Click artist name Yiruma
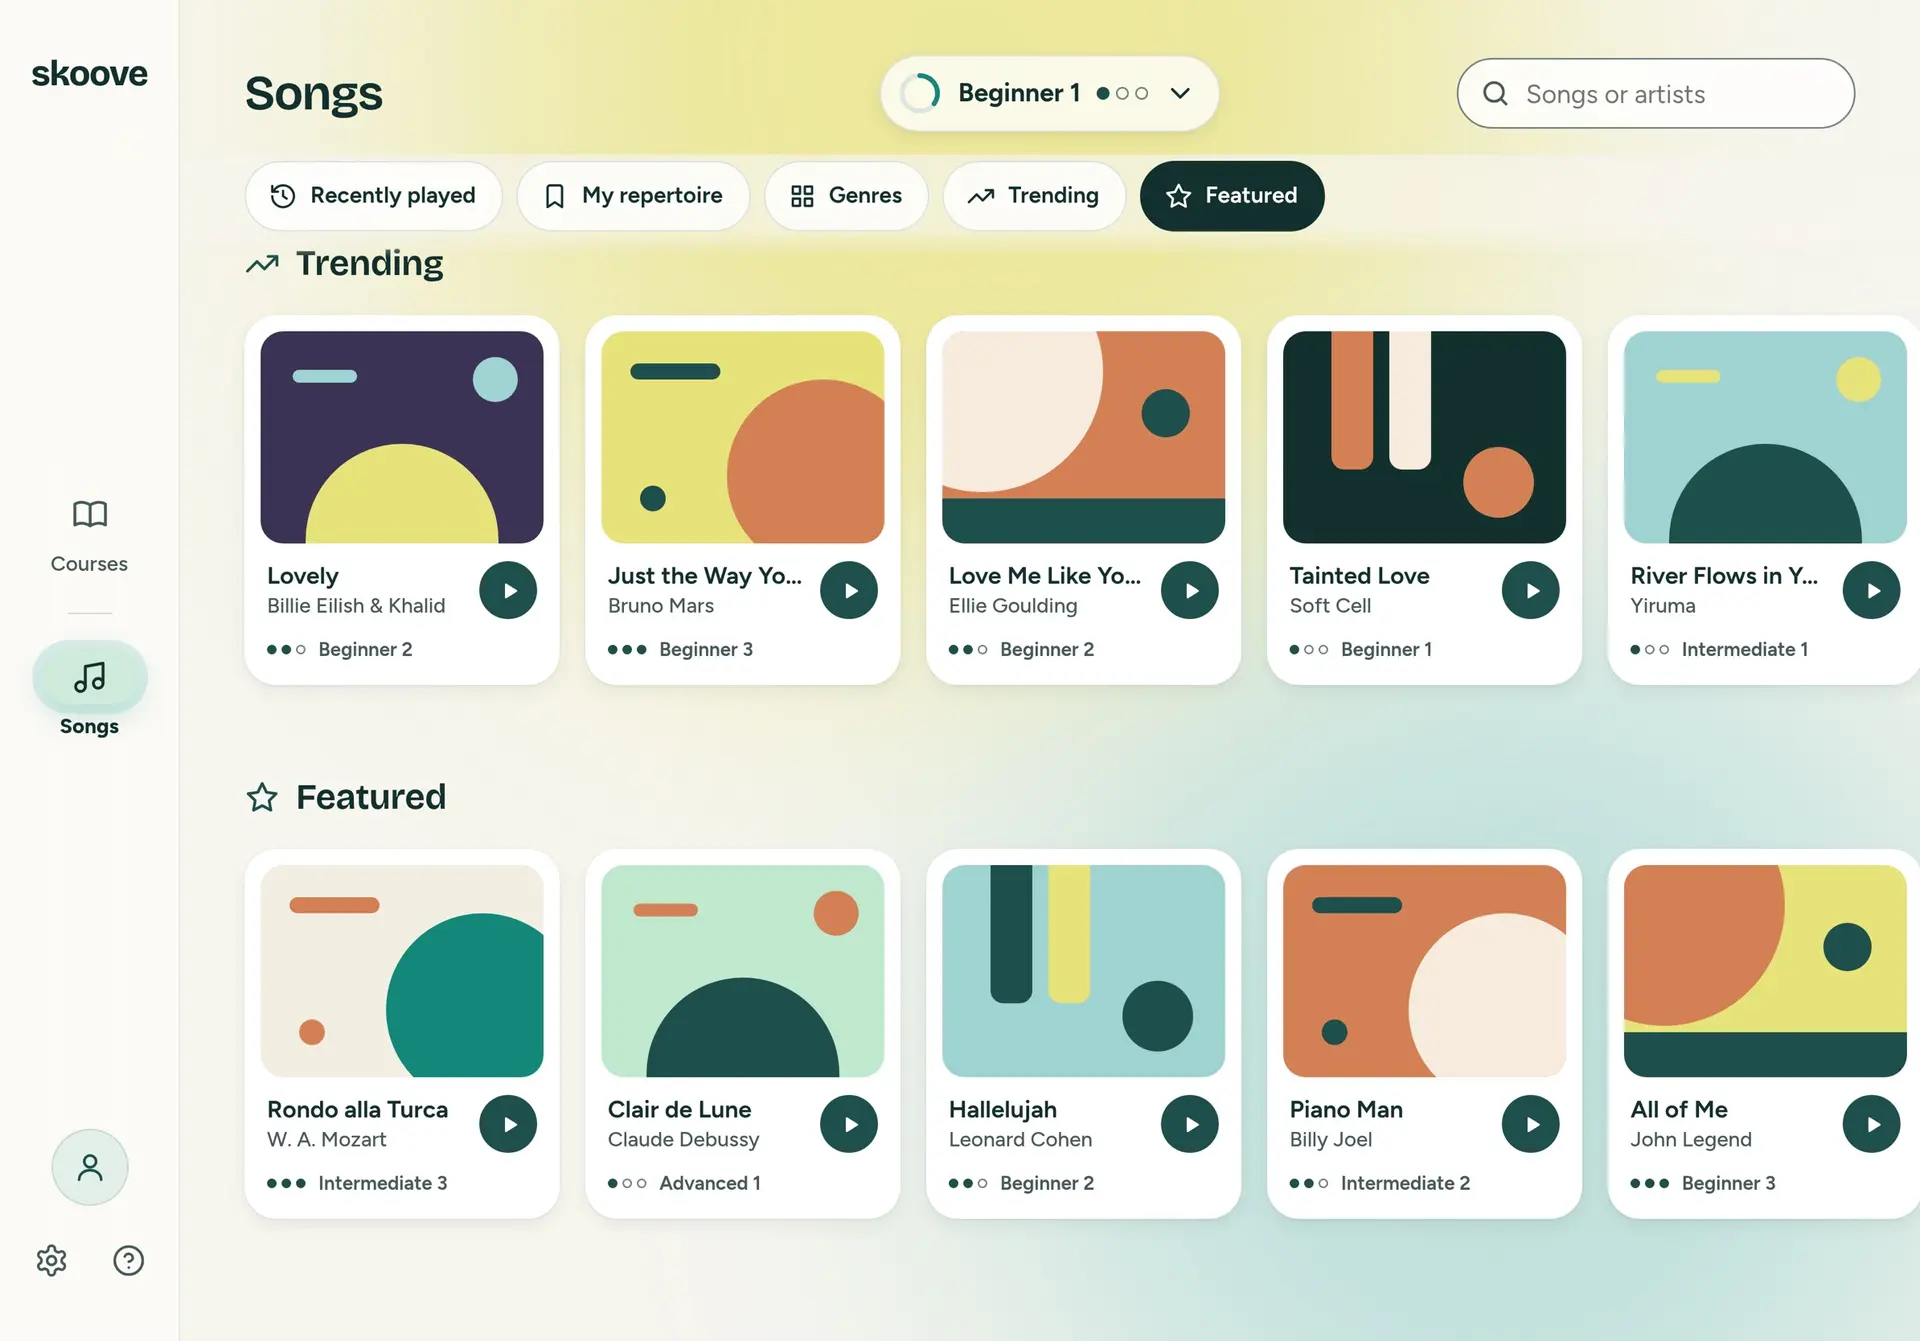The image size is (1920, 1341). click(x=1663, y=606)
